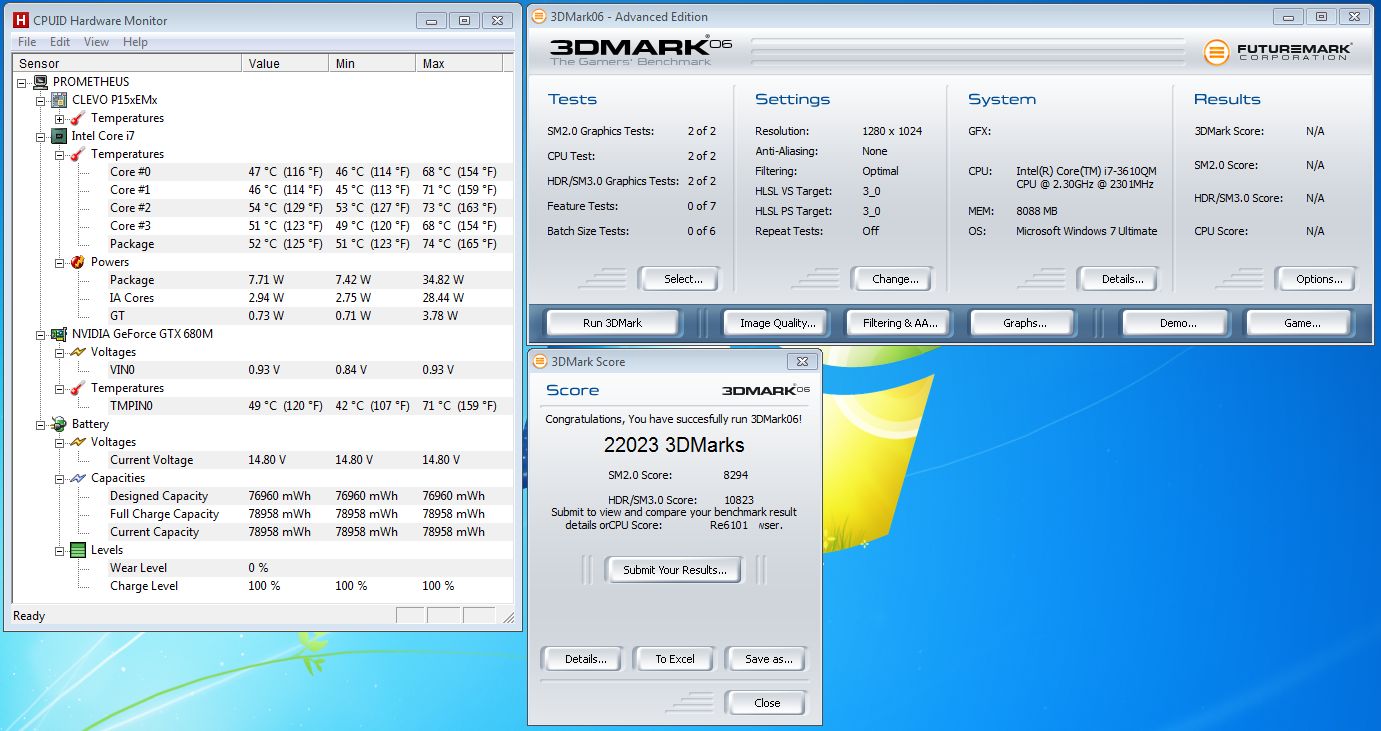This screenshot has height=731, width=1381.
Task: Collapse the Capacities node
Action: point(60,478)
